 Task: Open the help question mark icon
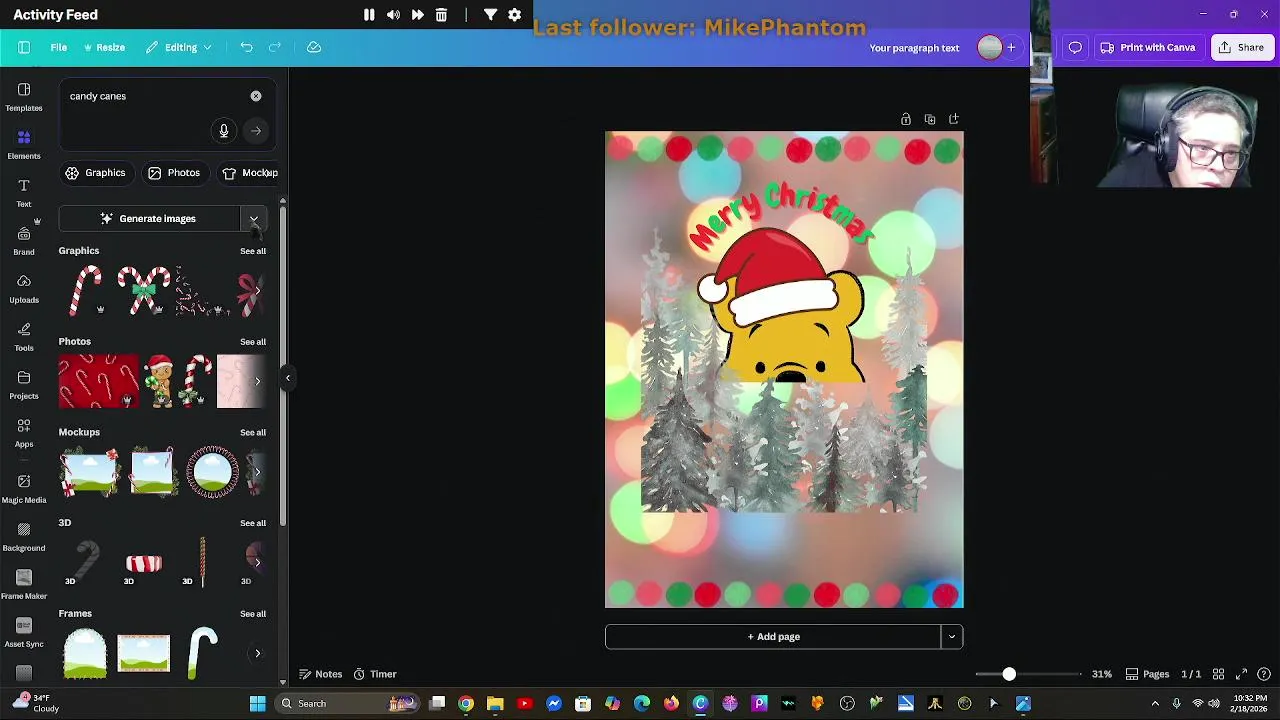[1264, 674]
